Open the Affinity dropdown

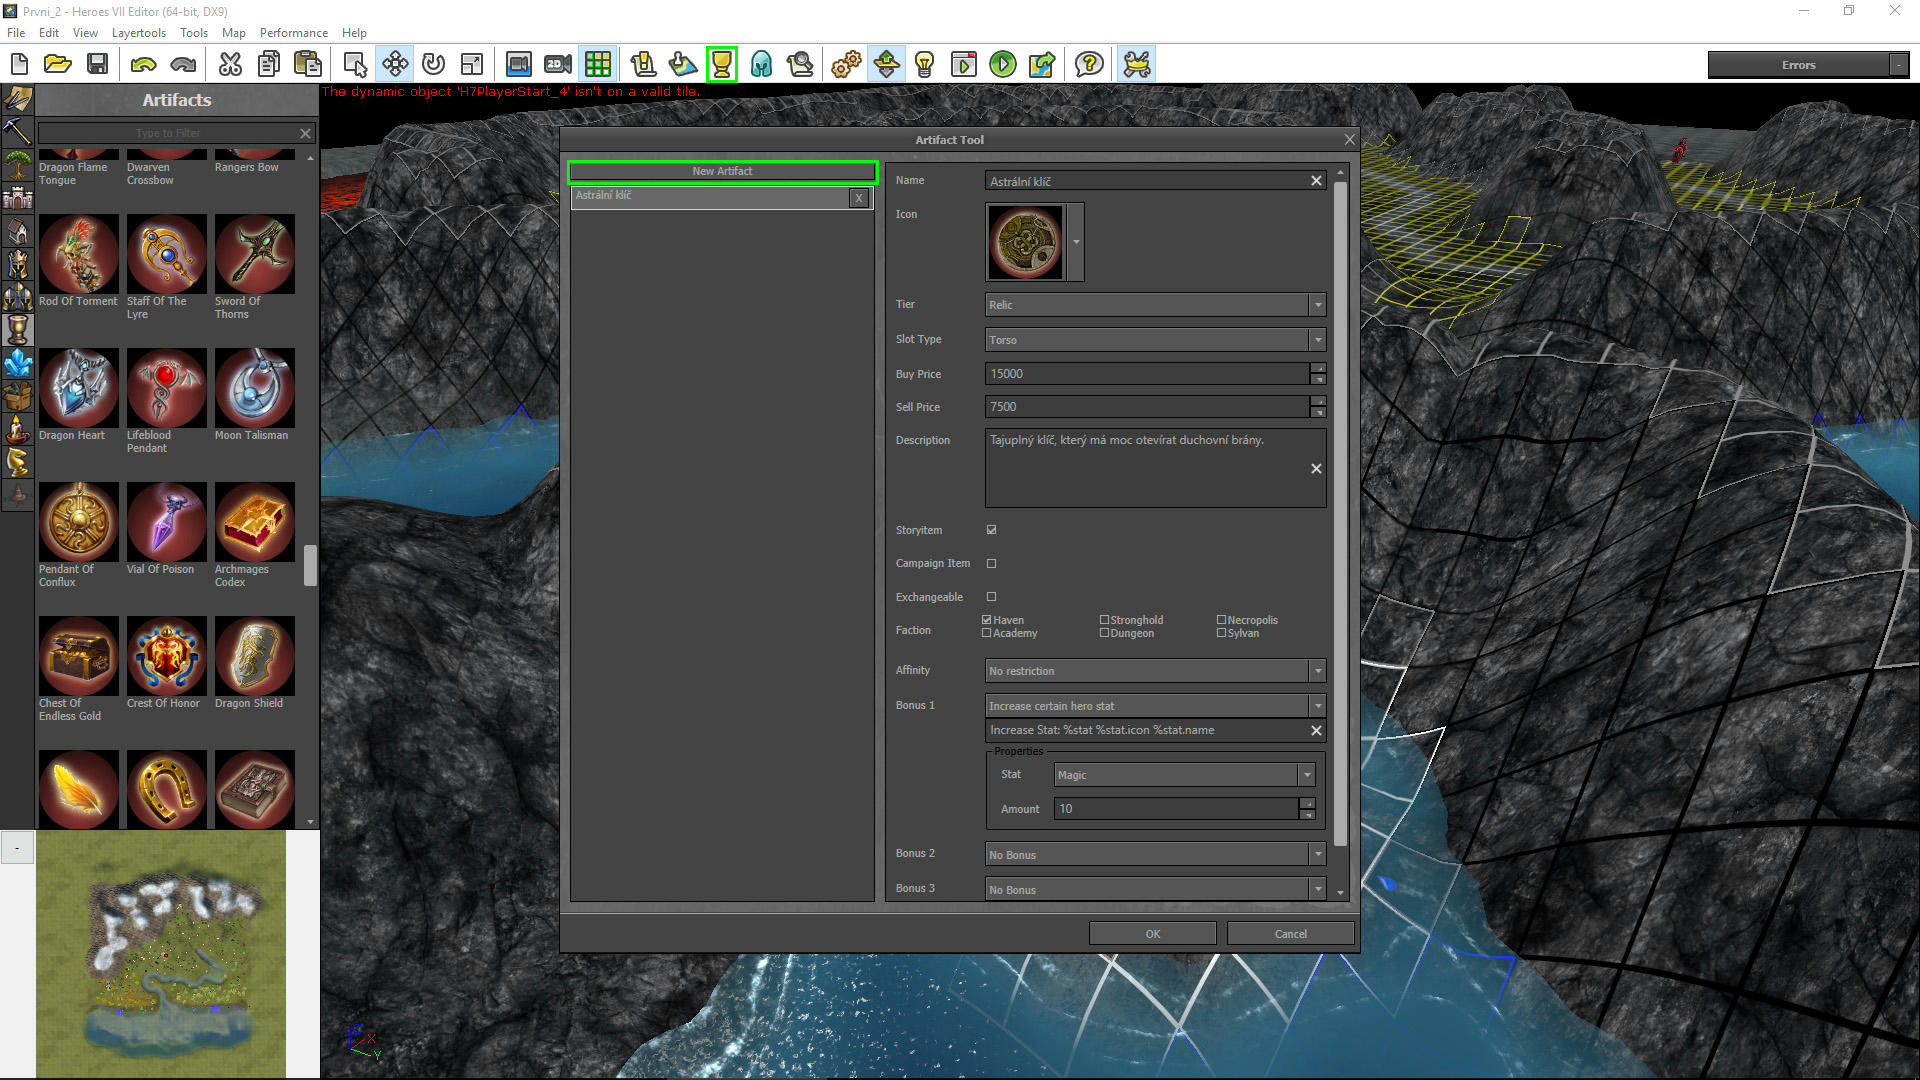click(1155, 671)
